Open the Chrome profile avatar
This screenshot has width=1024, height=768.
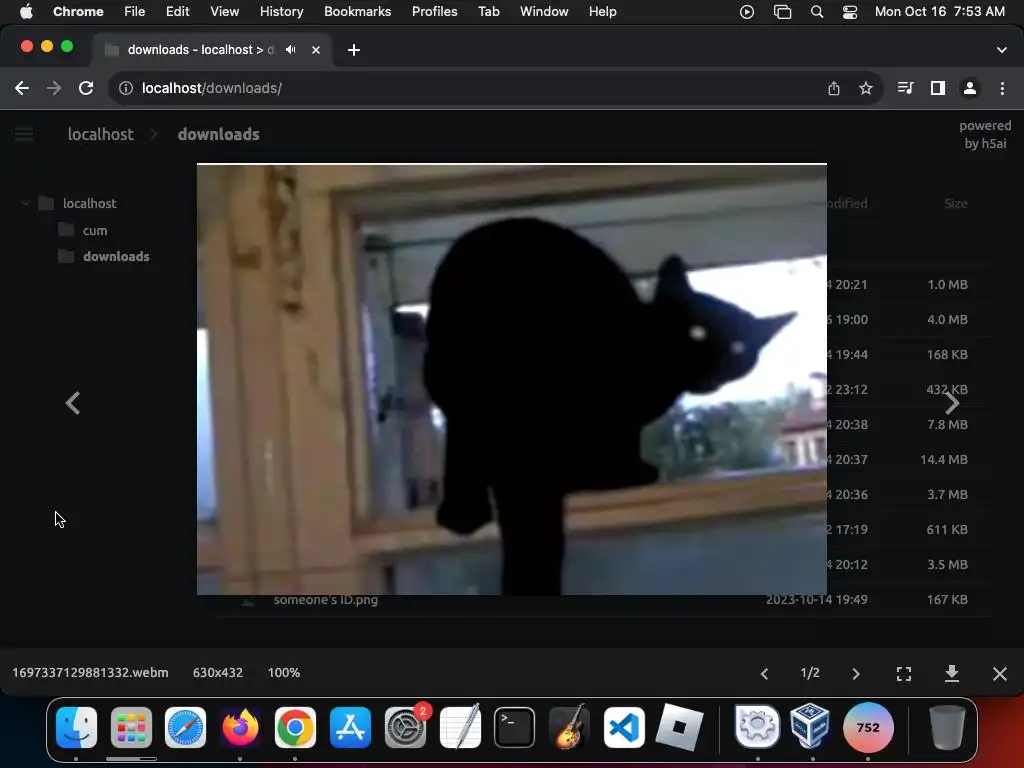(x=970, y=88)
